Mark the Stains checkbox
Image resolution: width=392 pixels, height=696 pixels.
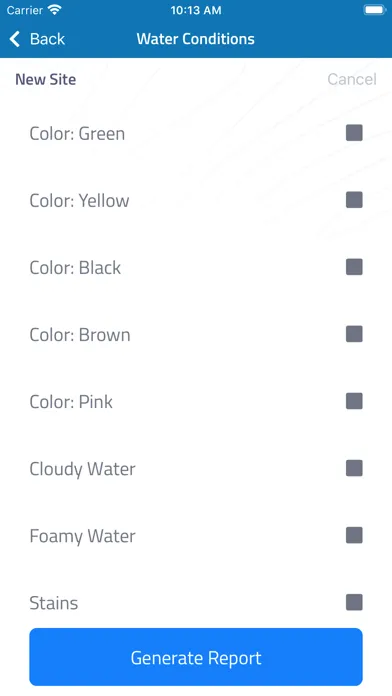coord(354,602)
